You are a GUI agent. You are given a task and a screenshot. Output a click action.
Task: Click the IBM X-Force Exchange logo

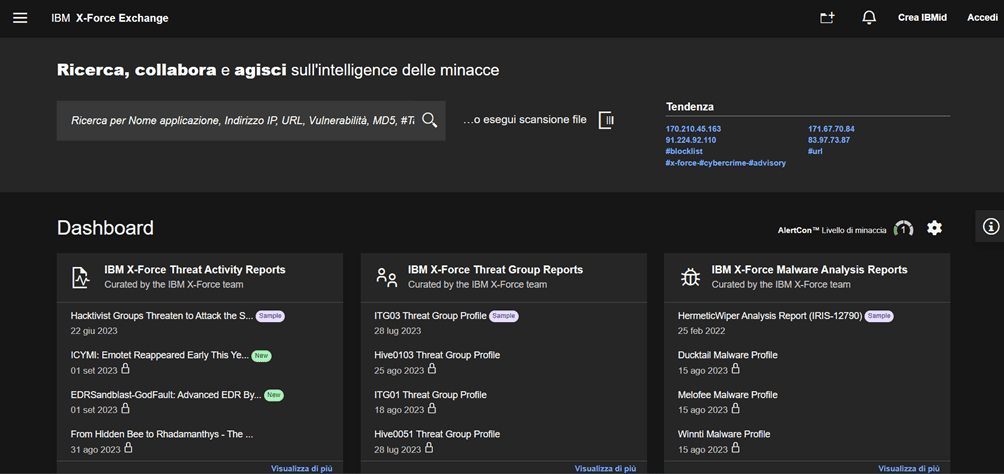pos(109,18)
